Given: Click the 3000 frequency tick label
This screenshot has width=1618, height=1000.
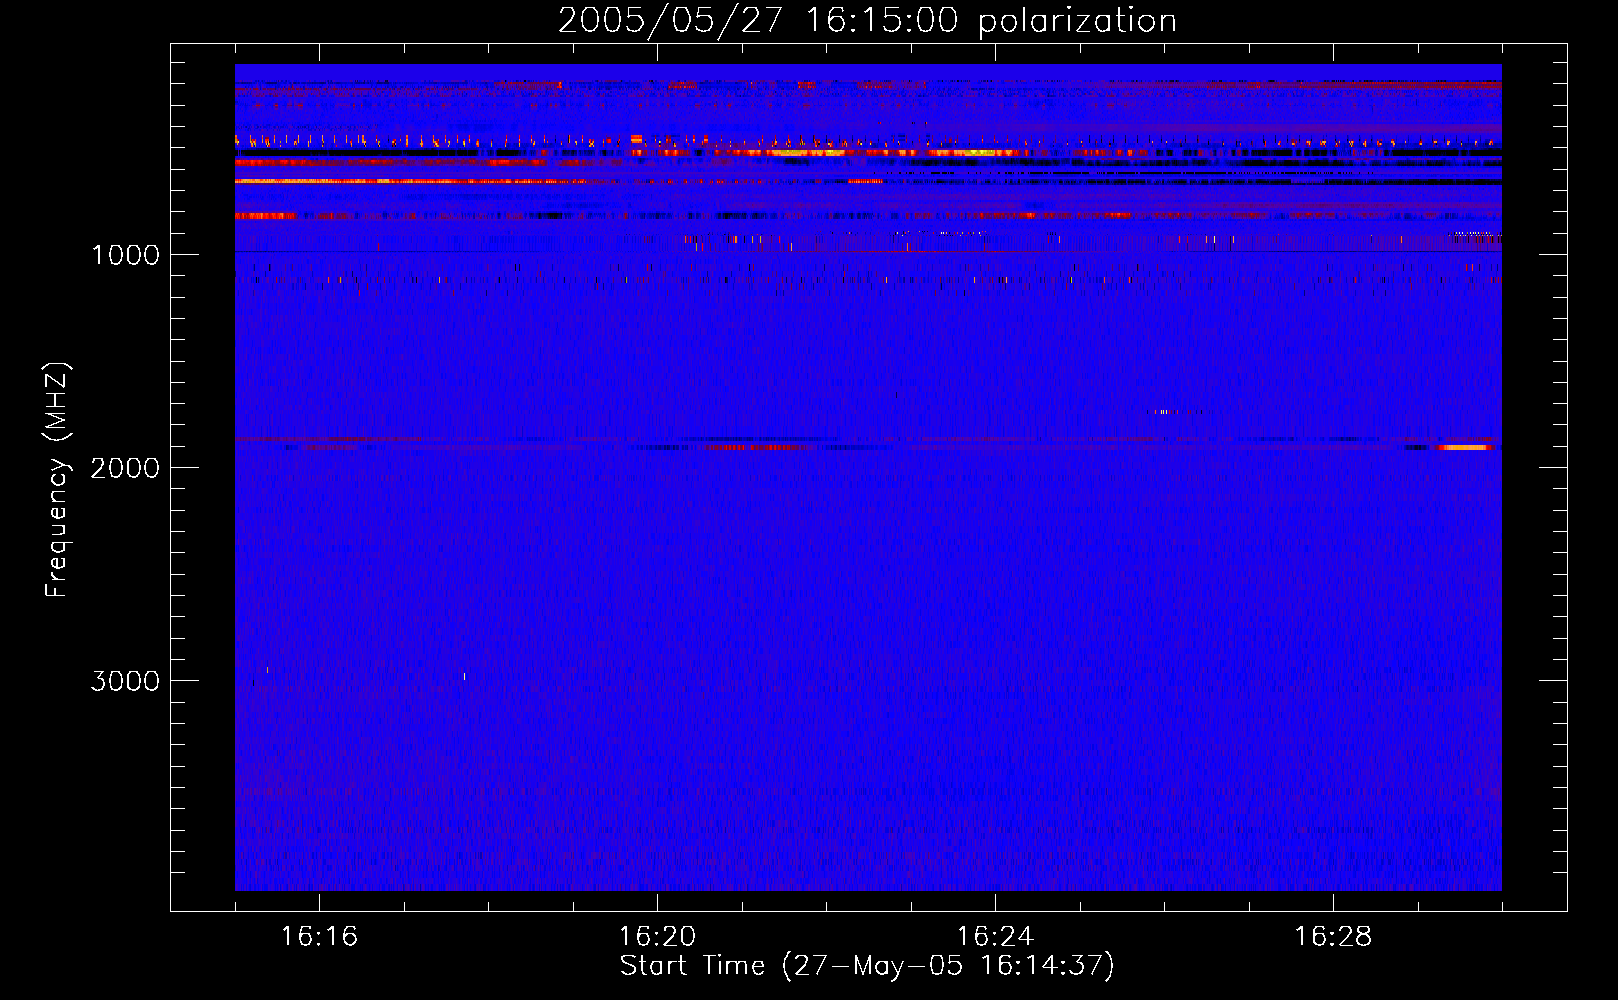Looking at the screenshot, I should [125, 681].
